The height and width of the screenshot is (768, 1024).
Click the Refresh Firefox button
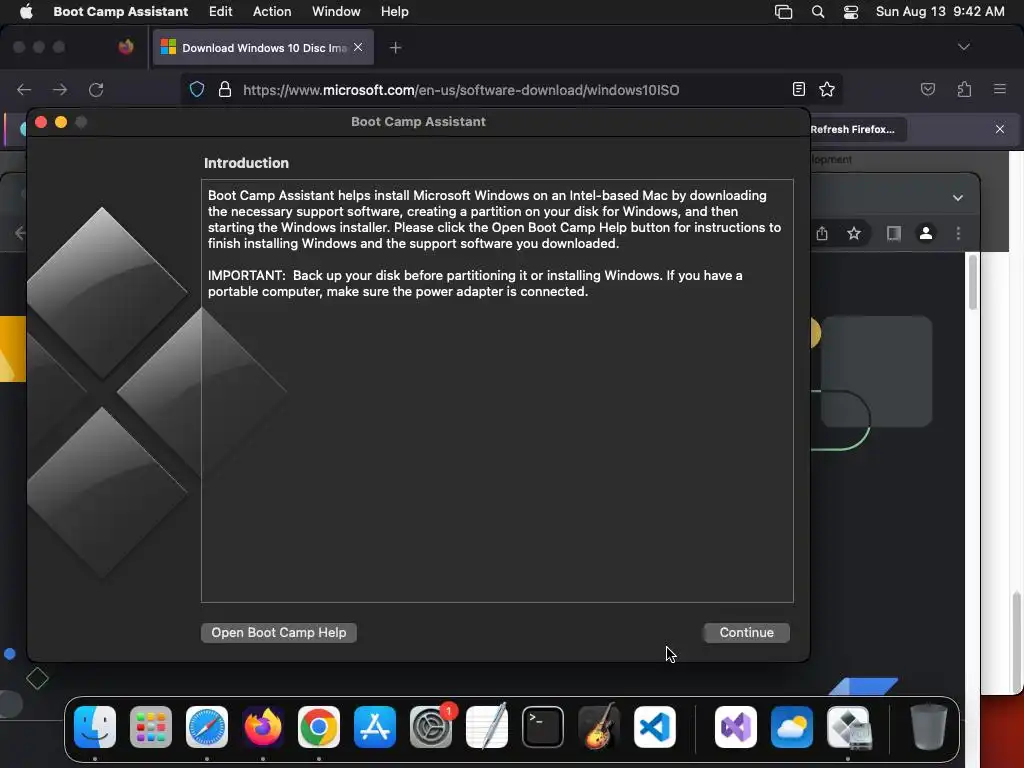coord(856,129)
